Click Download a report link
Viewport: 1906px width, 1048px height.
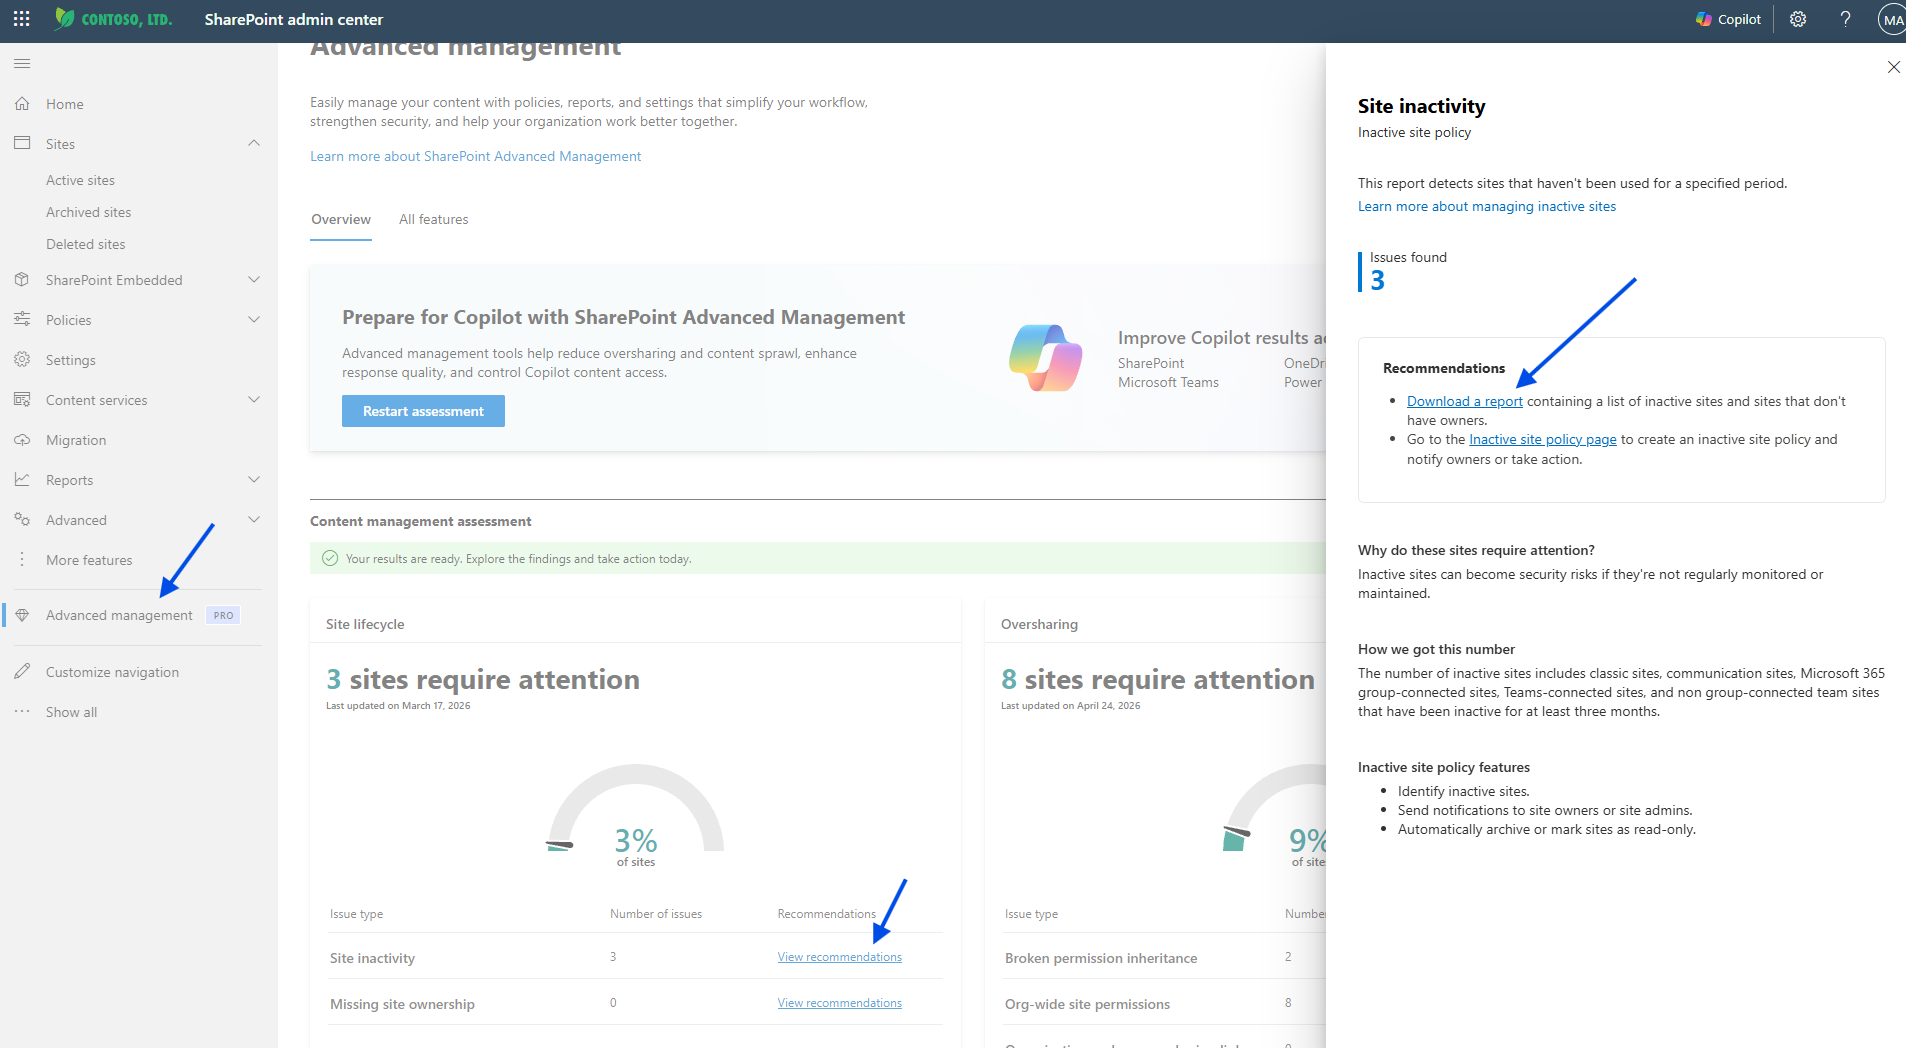point(1464,401)
